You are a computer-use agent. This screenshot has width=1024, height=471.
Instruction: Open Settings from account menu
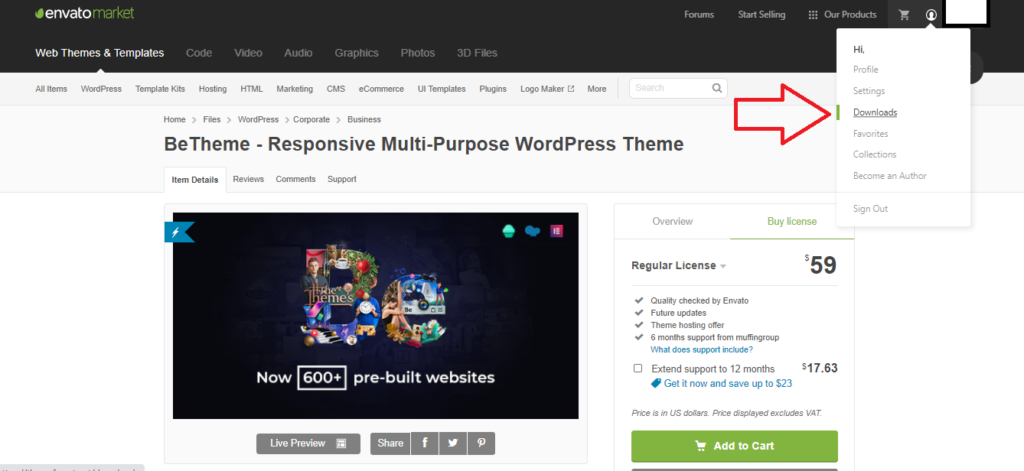[869, 91]
